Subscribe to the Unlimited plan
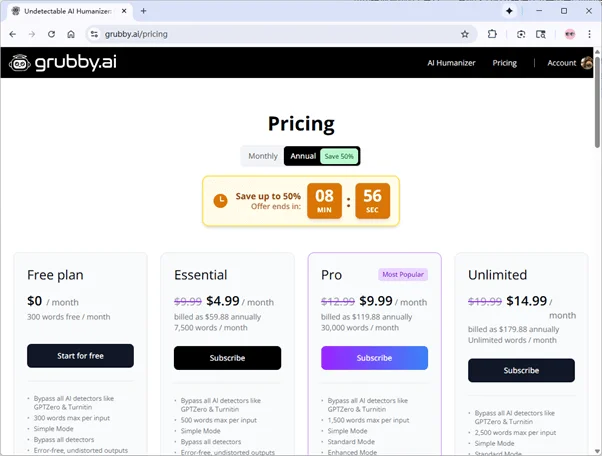This screenshot has height=456, width=602. point(521,370)
